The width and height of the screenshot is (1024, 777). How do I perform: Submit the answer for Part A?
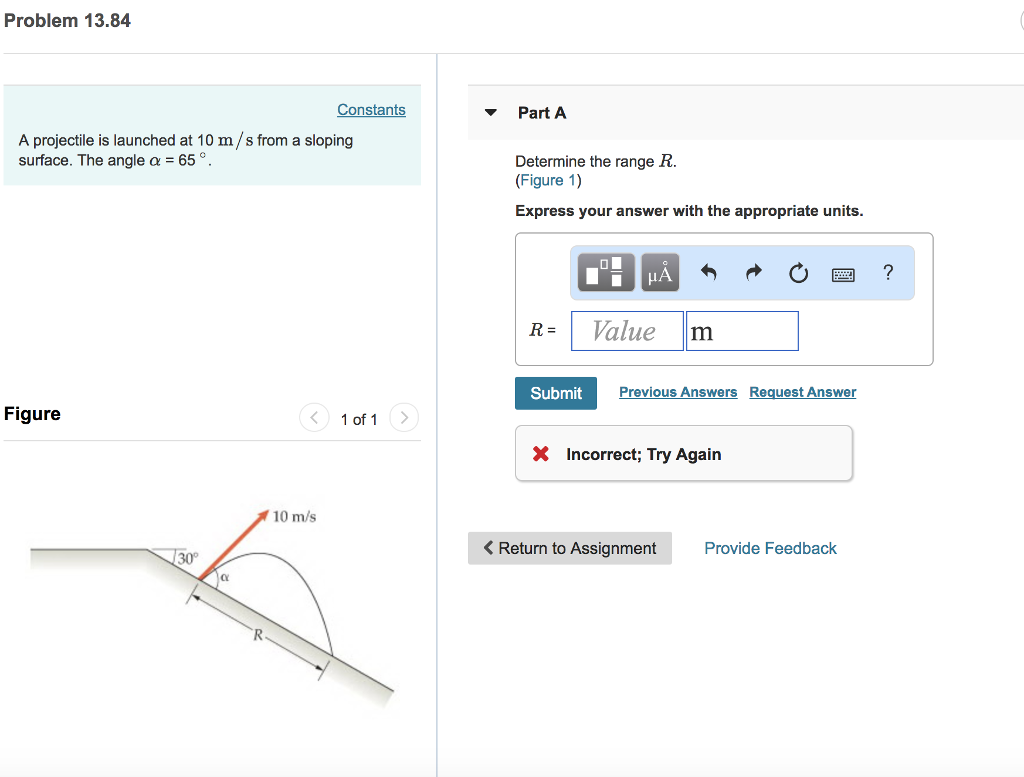click(555, 393)
